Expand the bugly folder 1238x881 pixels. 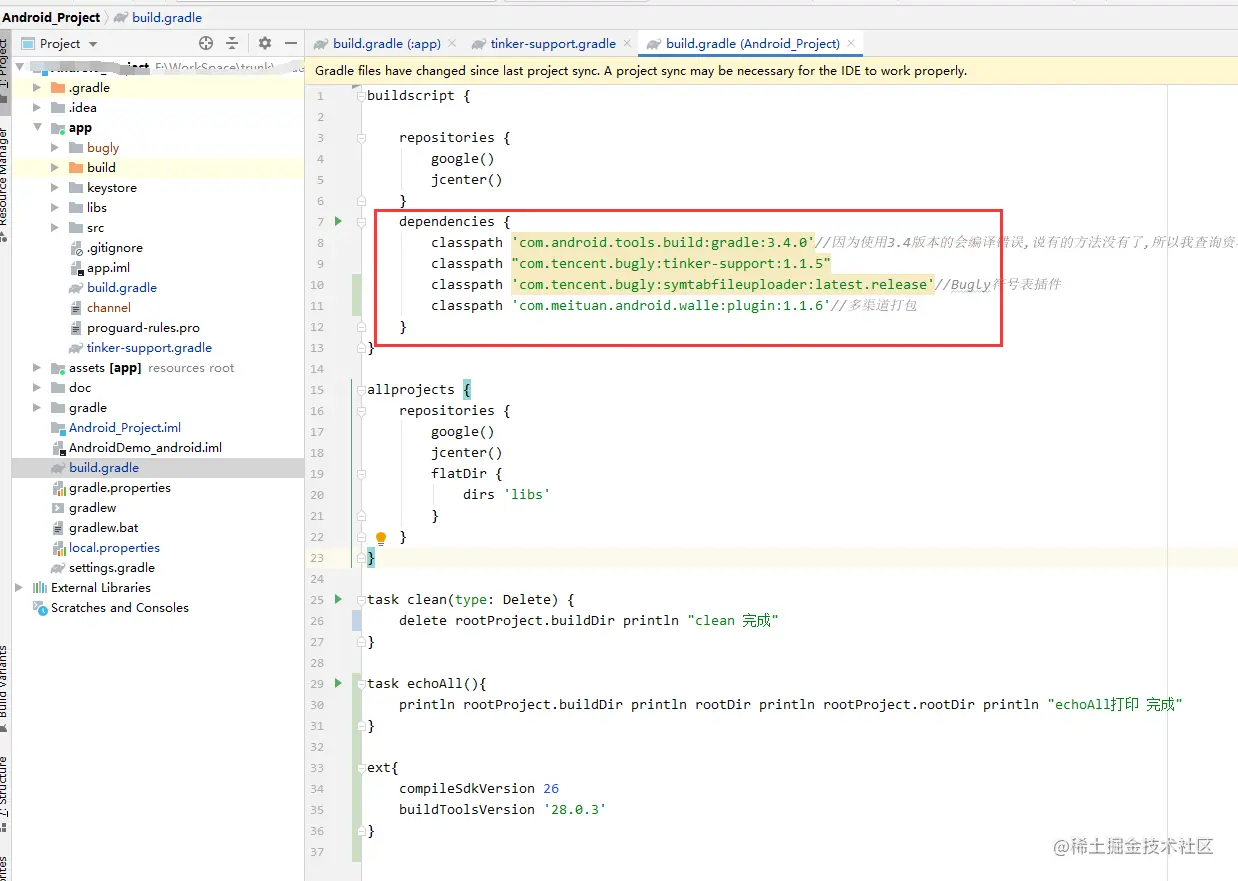tap(56, 148)
